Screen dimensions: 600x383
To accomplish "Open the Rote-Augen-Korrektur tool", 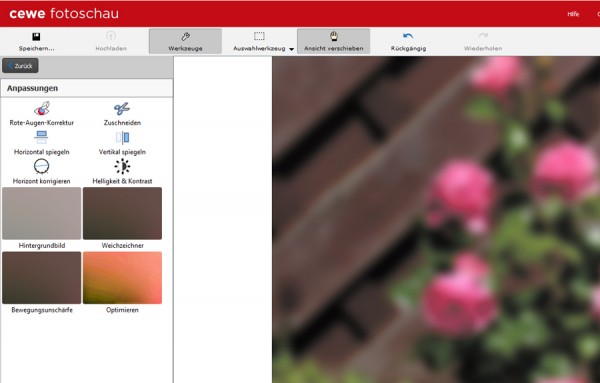I will (42, 109).
